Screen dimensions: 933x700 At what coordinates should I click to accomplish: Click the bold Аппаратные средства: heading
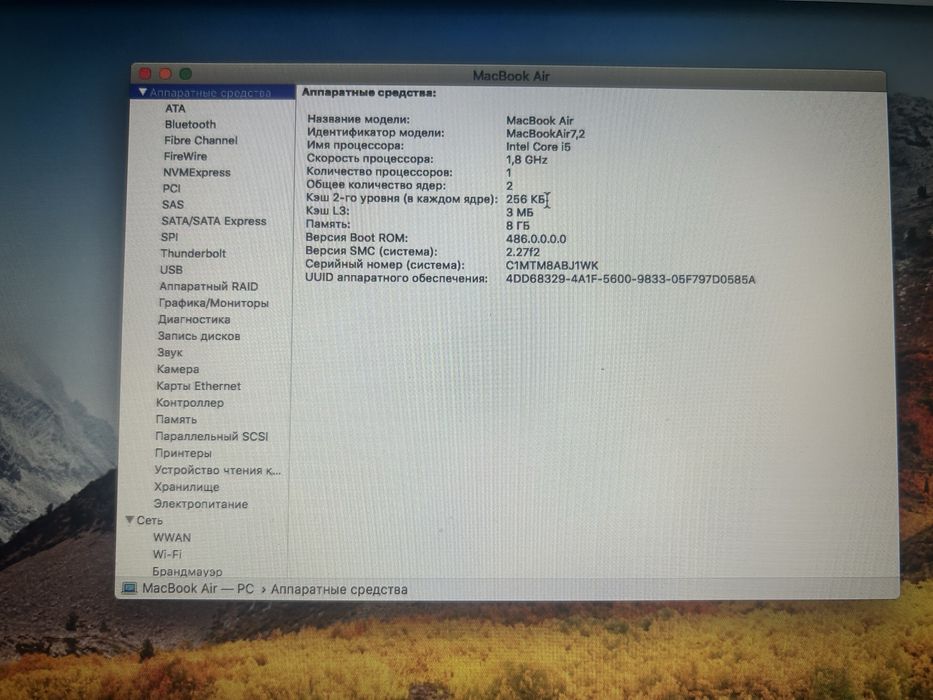pyautogui.click(x=369, y=93)
